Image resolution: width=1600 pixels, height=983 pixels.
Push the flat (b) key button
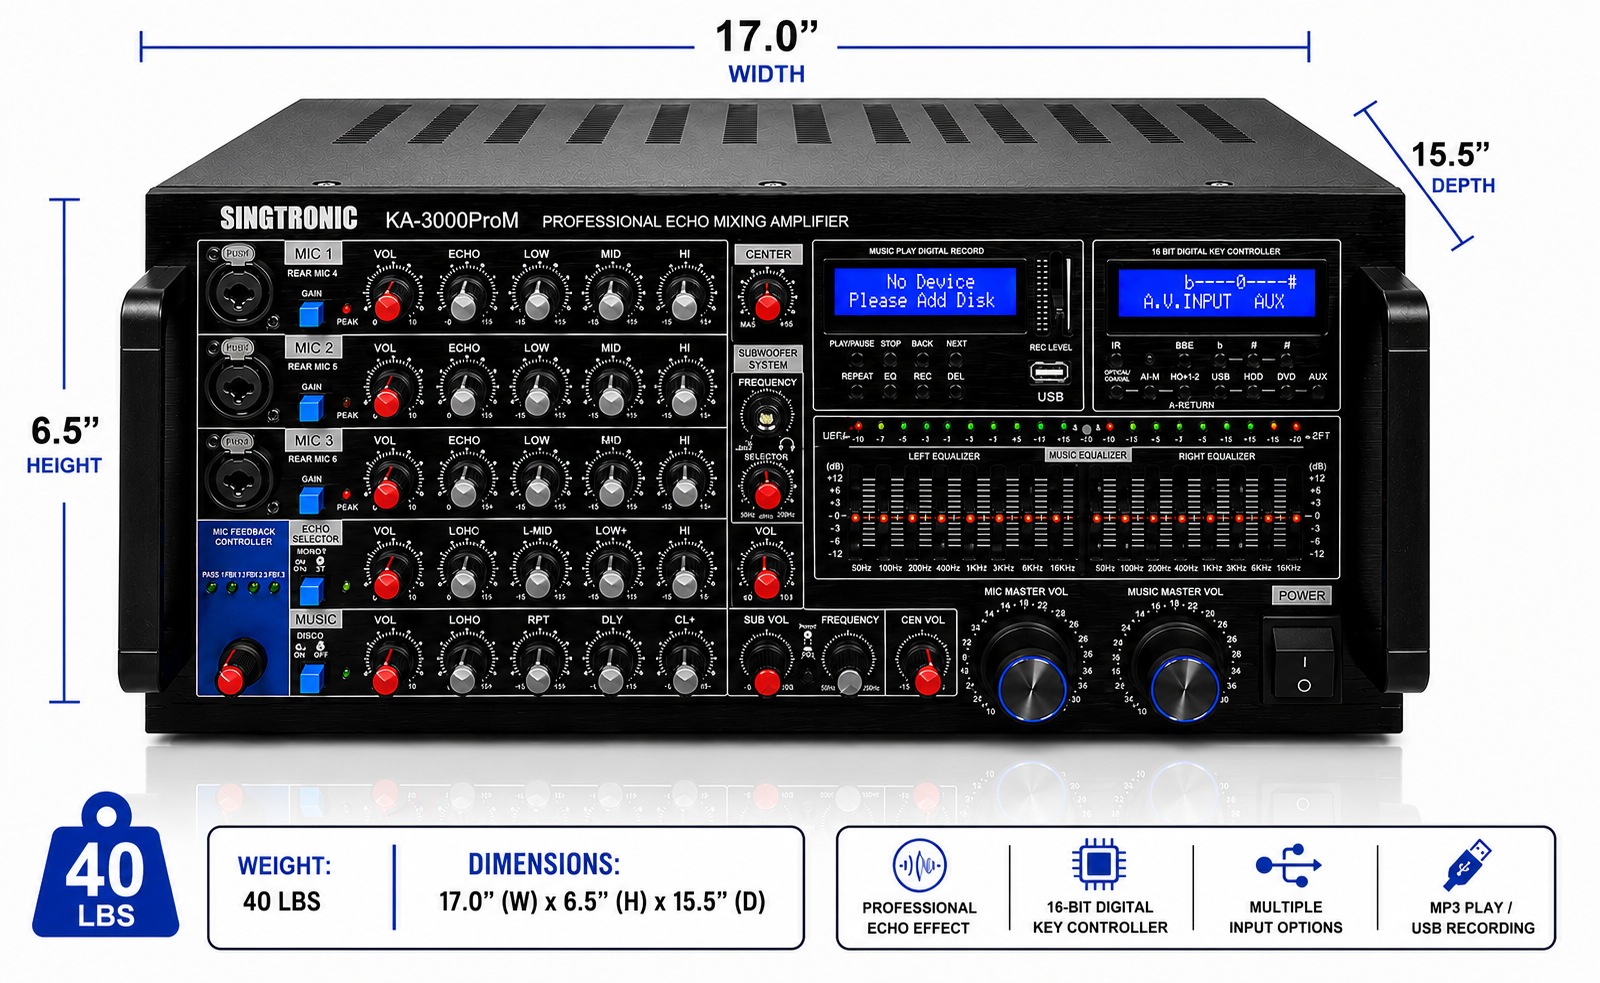(1219, 360)
